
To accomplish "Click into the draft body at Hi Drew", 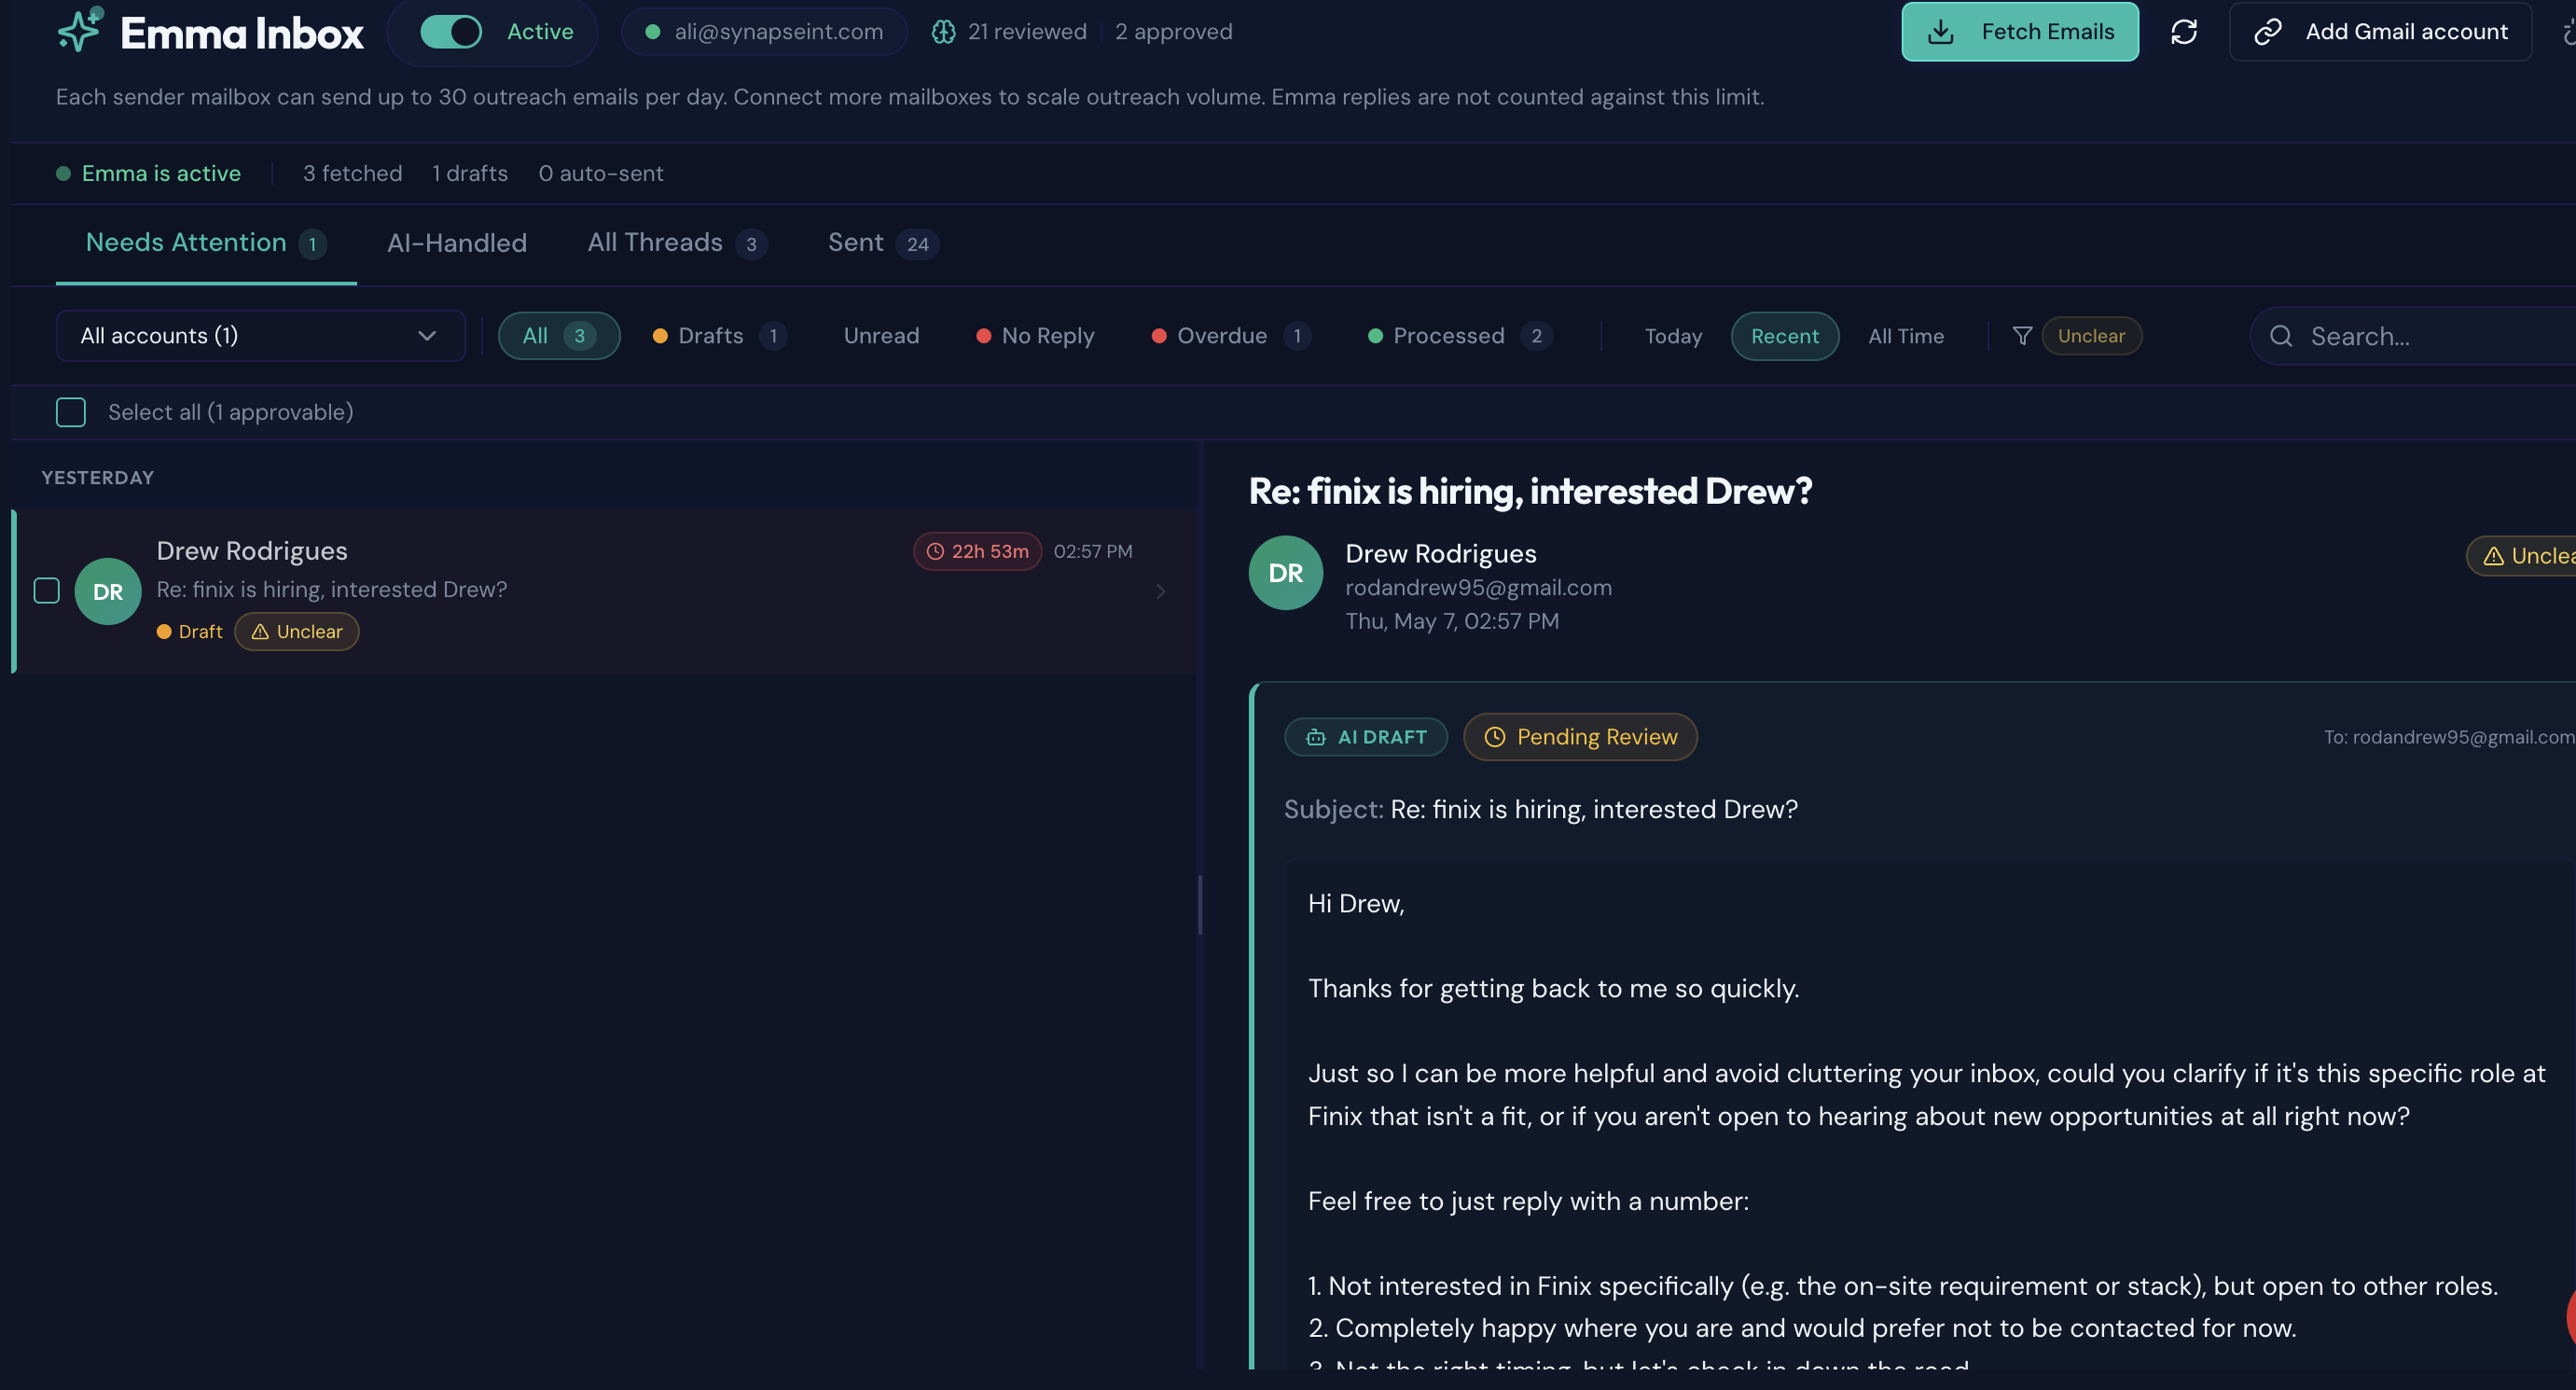I will [x=1356, y=904].
